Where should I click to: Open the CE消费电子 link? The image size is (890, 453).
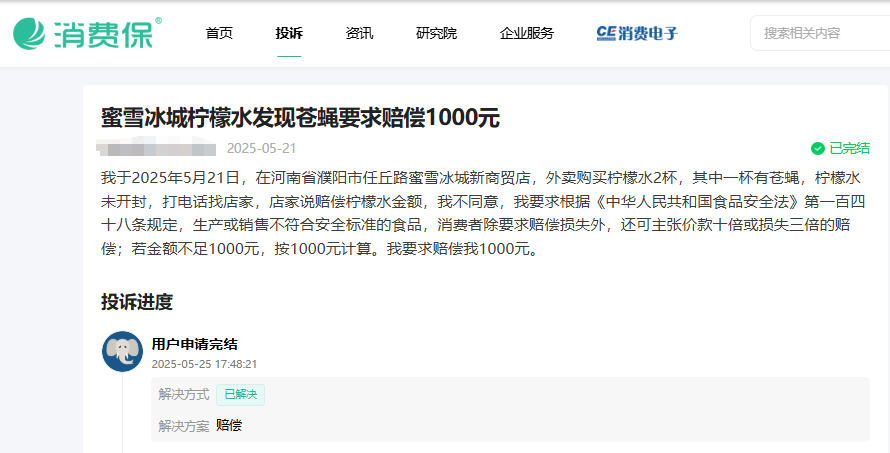[x=637, y=33]
